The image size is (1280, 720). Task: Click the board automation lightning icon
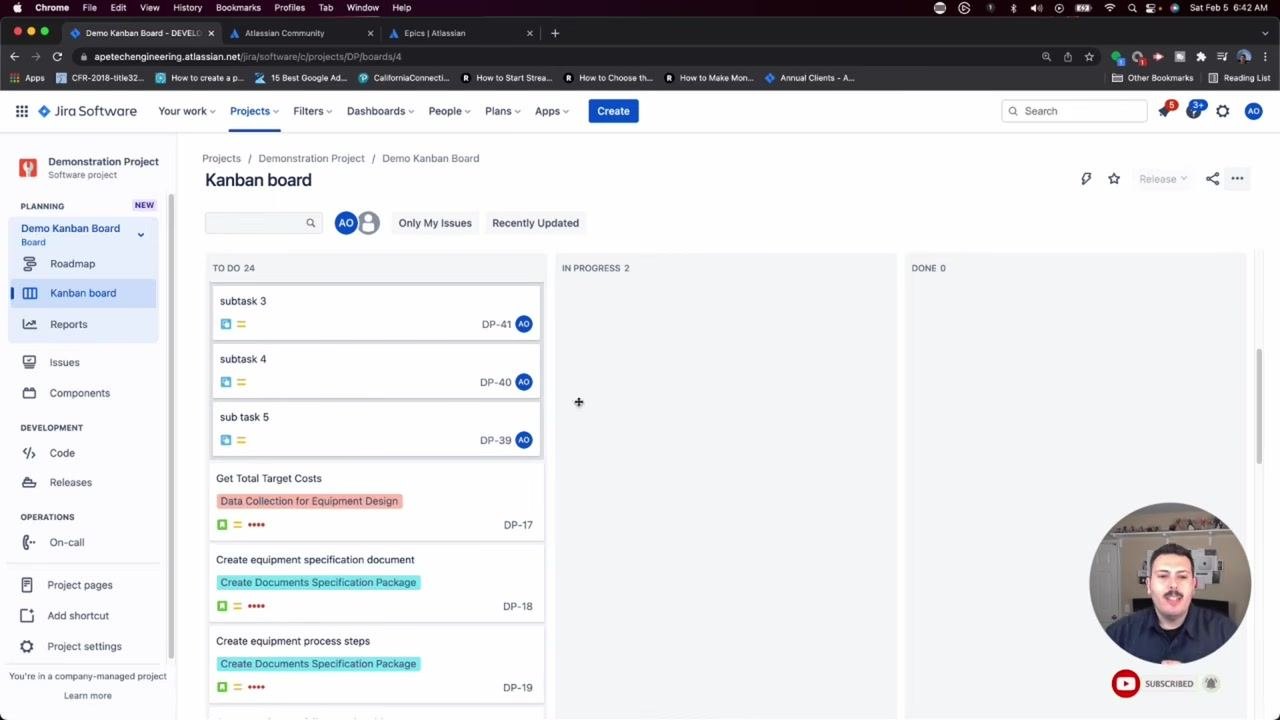tap(1086, 179)
